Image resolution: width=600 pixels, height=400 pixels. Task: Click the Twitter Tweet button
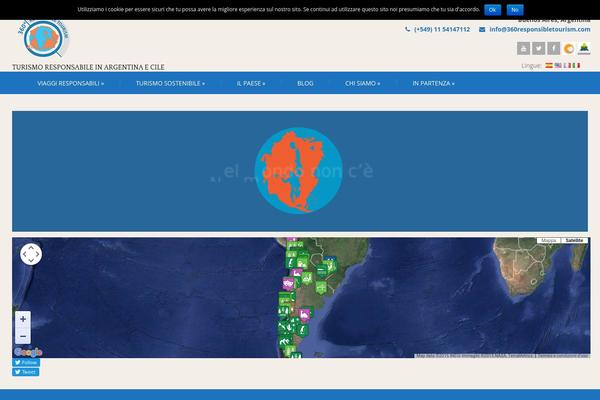pos(26,372)
